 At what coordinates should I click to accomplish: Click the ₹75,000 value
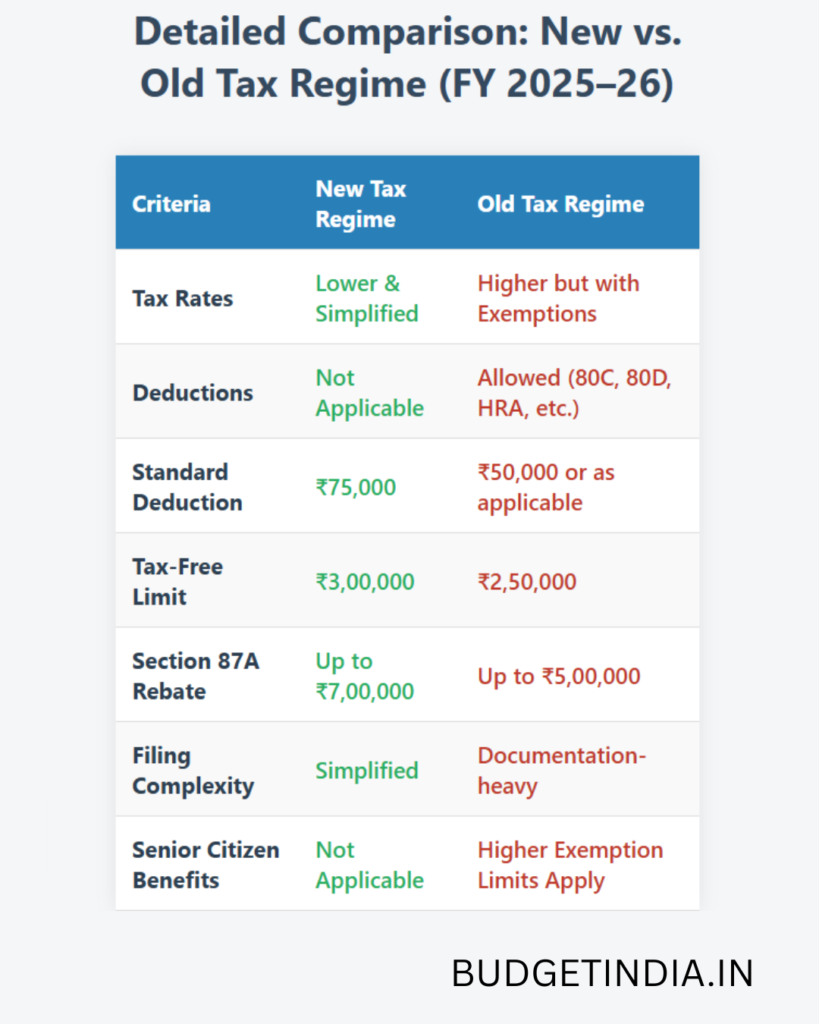(355, 487)
